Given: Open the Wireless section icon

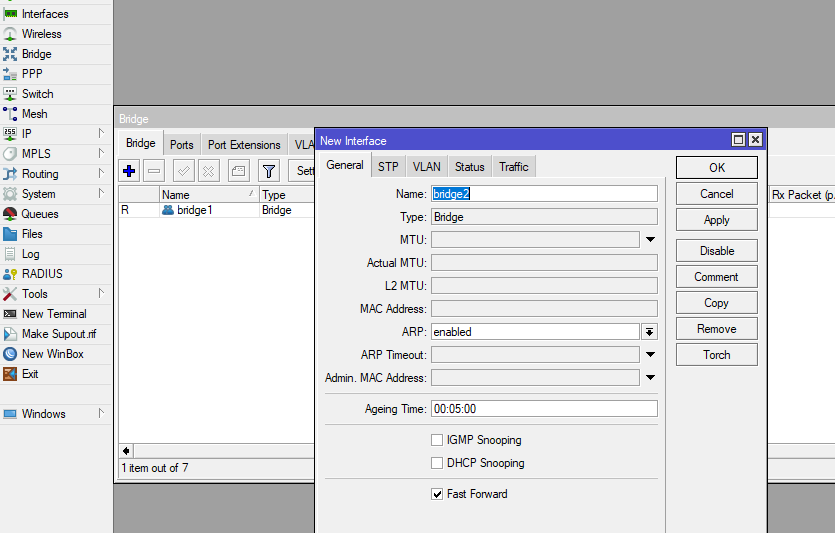Looking at the screenshot, I should point(10,34).
